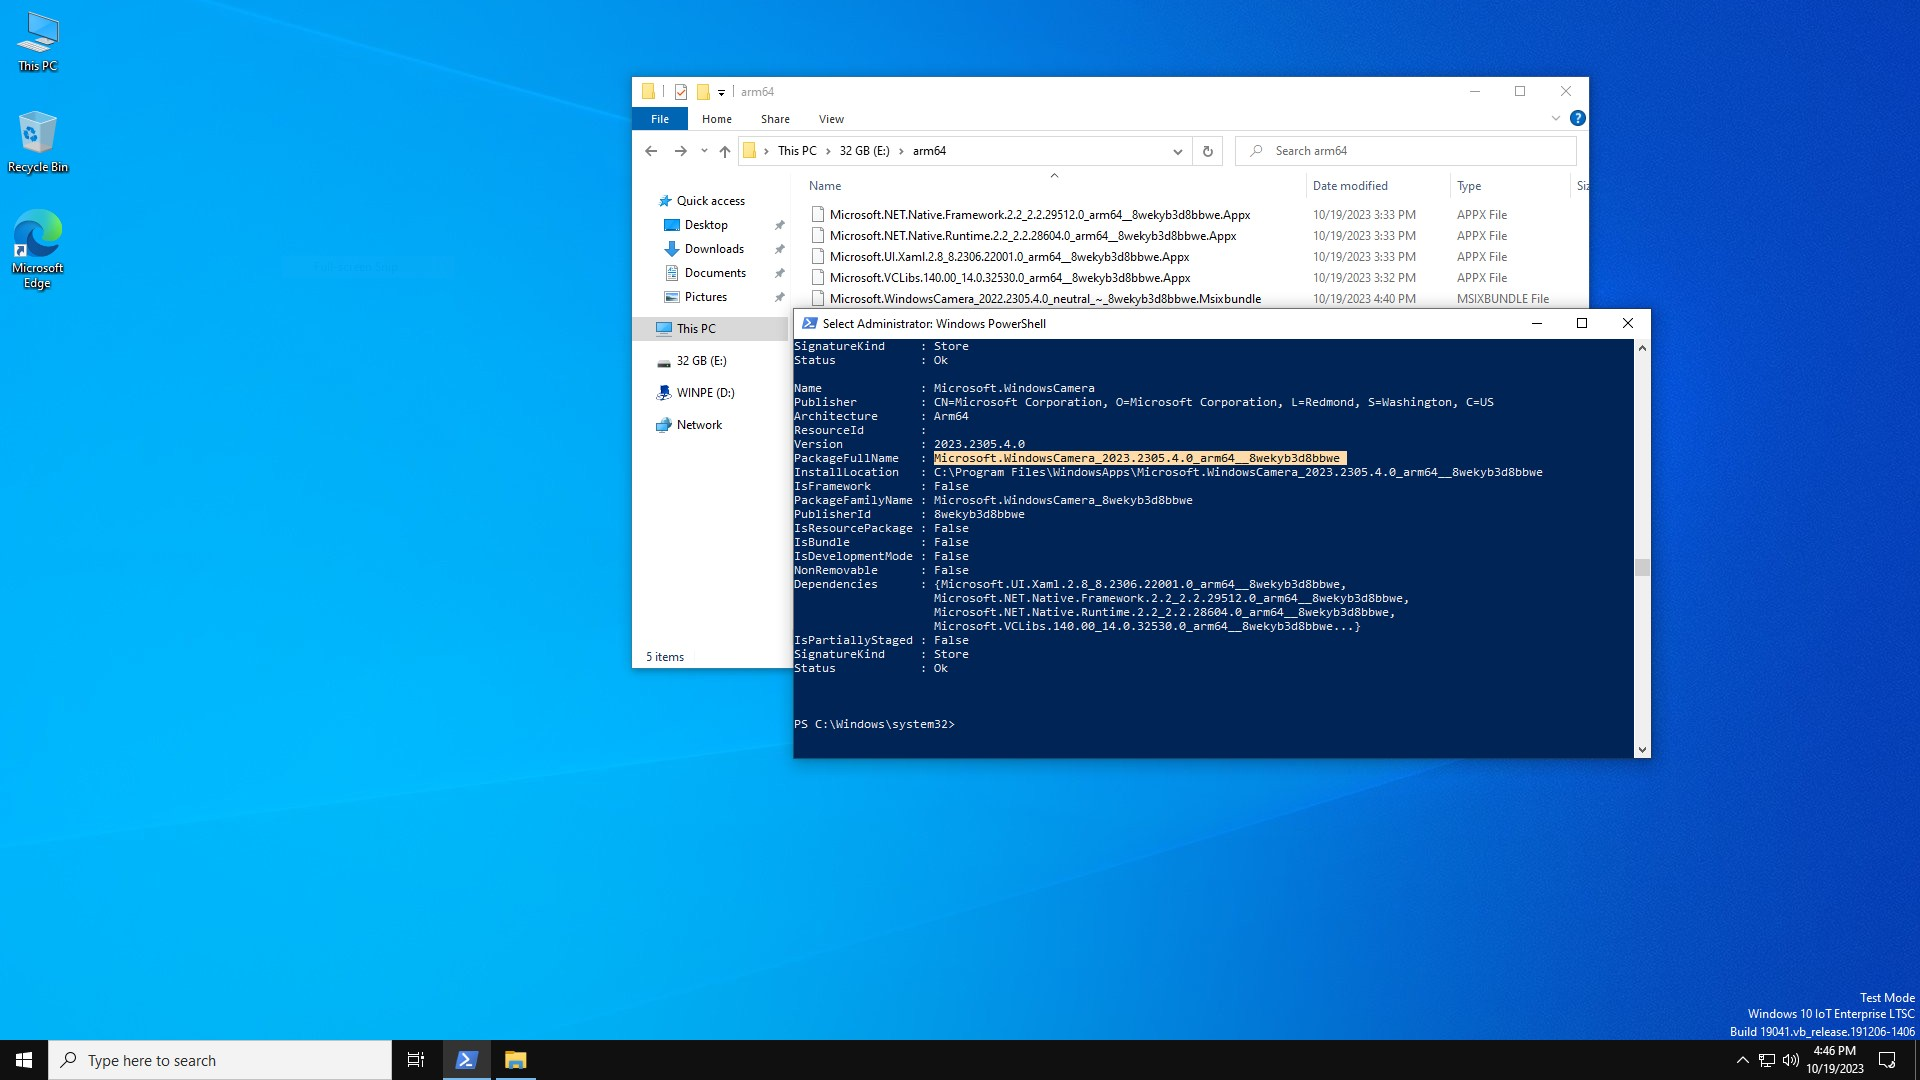Go back in File Explorer
The width and height of the screenshot is (1920, 1080).
point(651,151)
